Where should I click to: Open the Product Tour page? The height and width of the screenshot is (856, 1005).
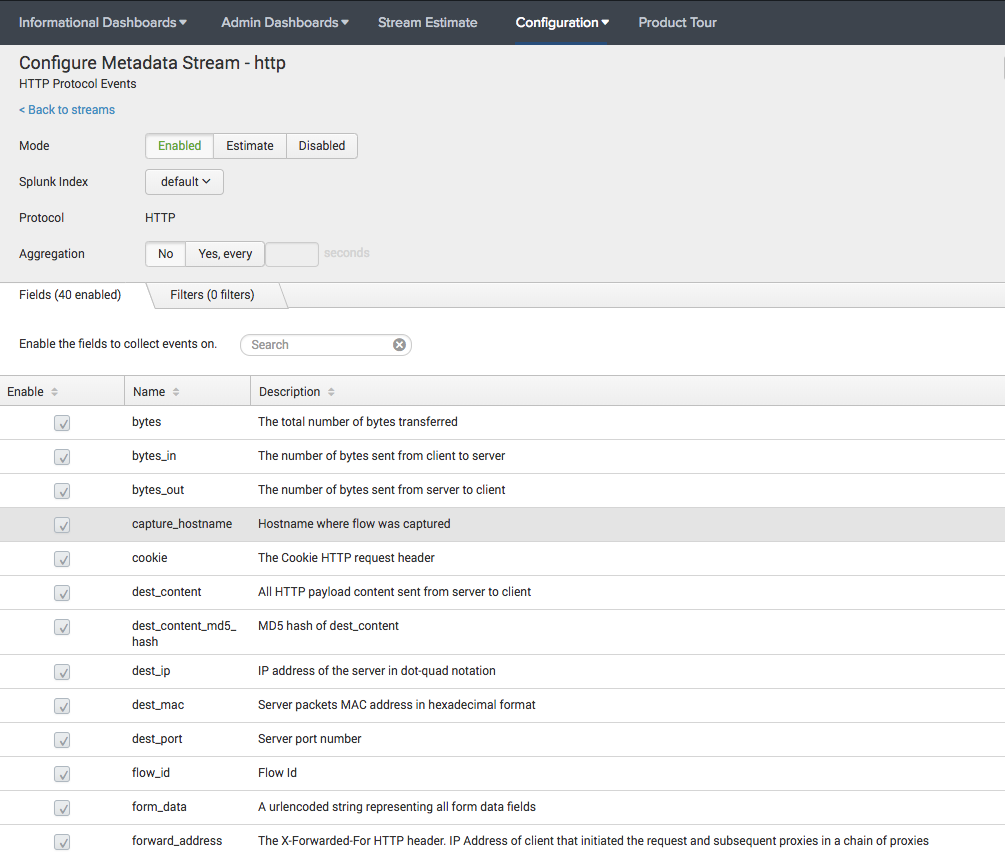point(677,22)
